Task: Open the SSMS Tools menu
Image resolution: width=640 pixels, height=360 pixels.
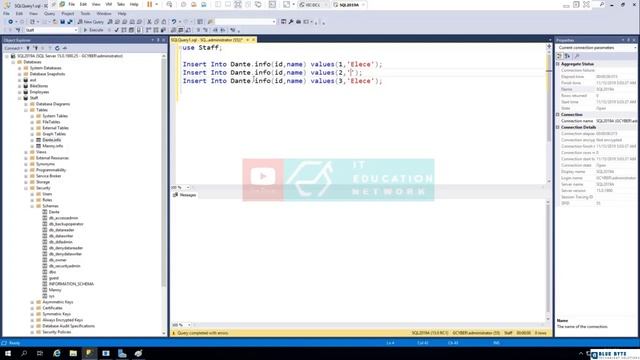Action: [85, 13]
